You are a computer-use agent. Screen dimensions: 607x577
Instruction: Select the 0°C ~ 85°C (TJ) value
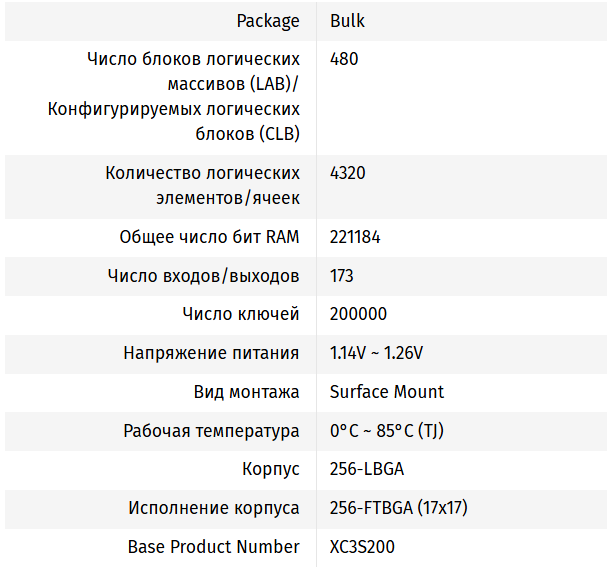[386, 431]
